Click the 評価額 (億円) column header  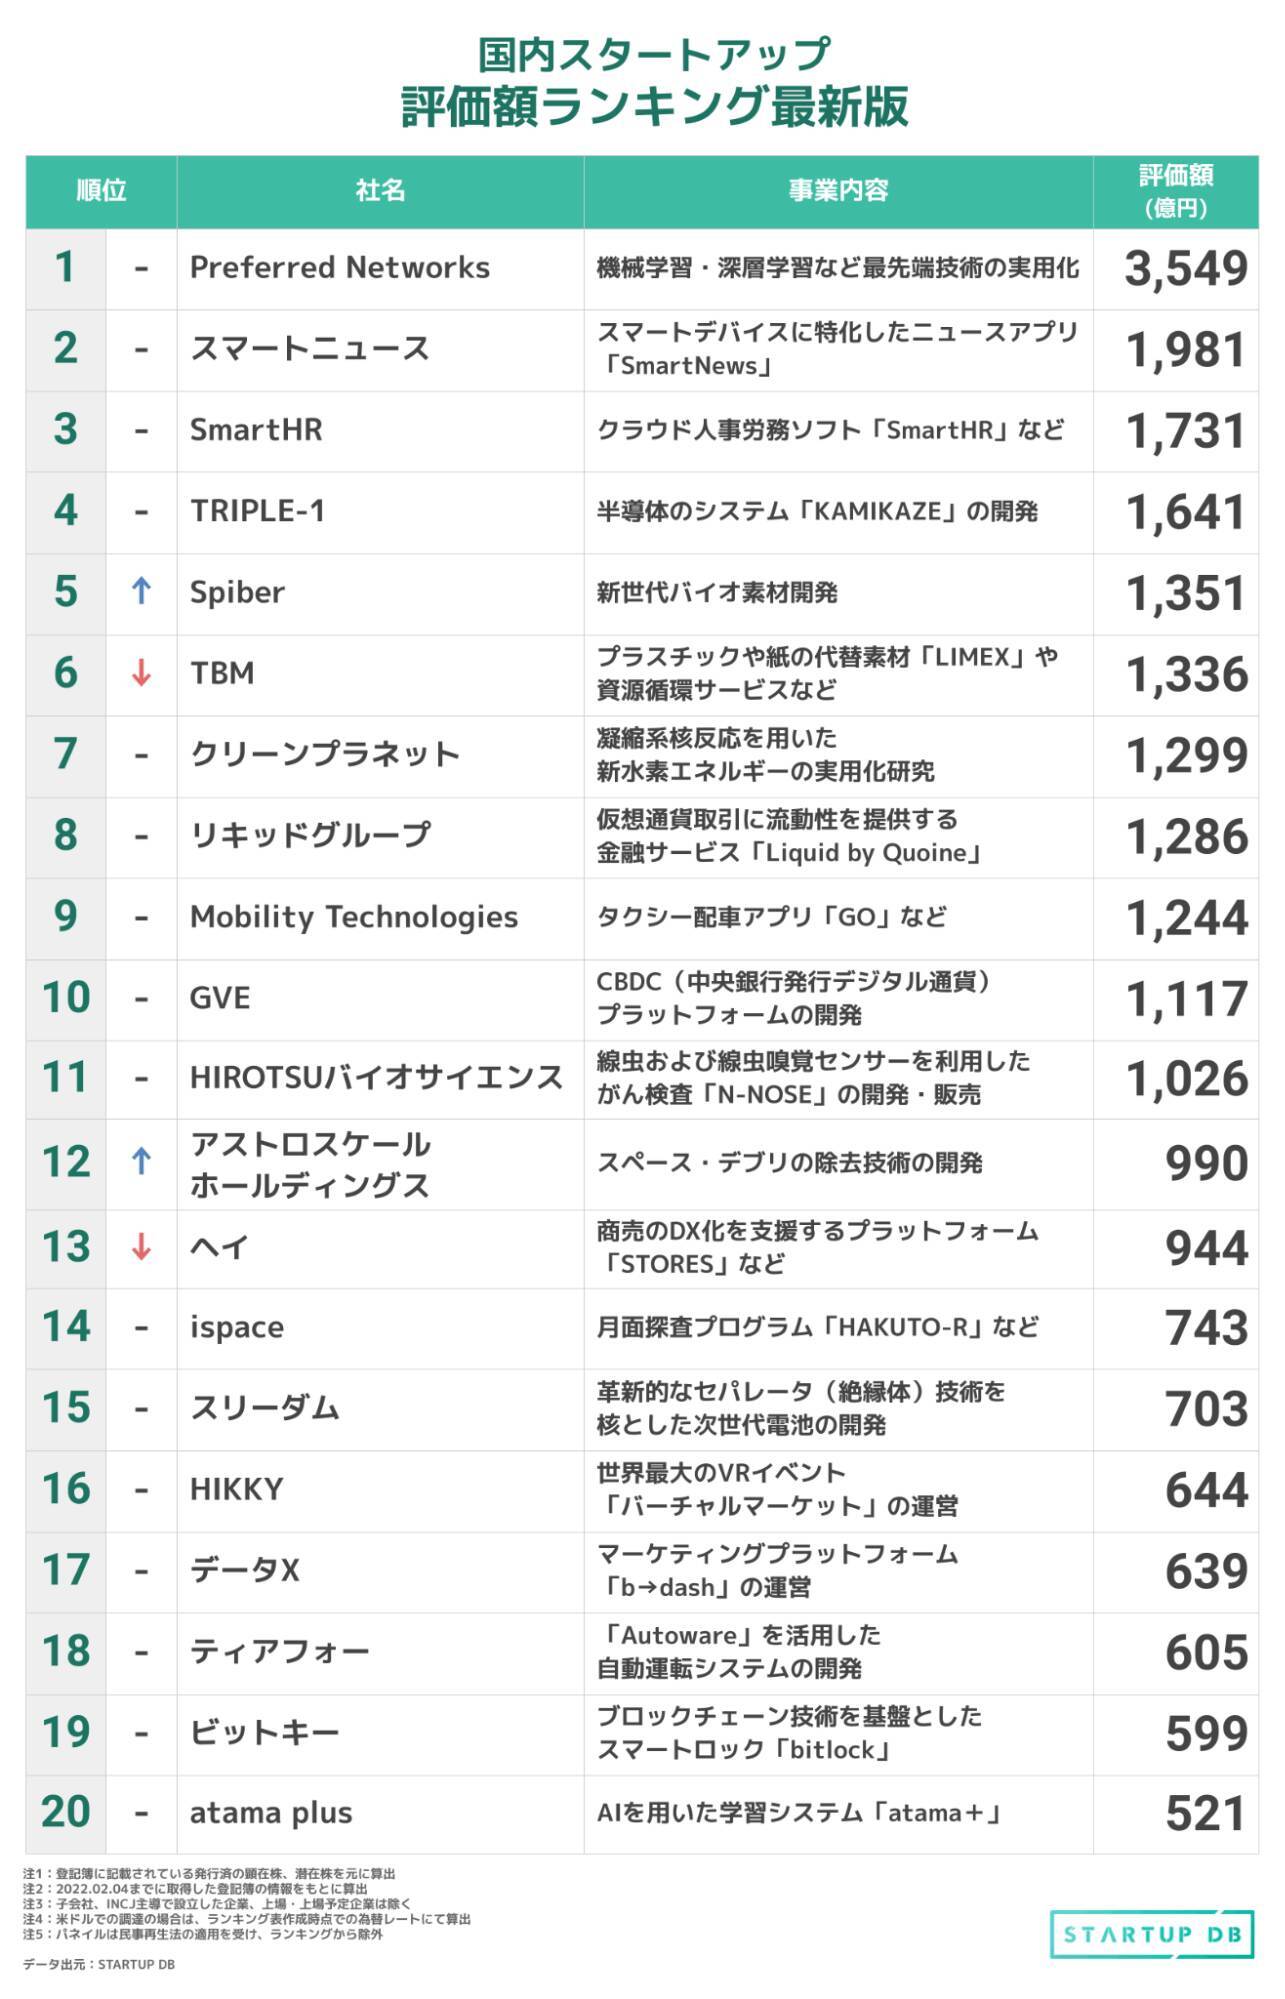(1175, 191)
